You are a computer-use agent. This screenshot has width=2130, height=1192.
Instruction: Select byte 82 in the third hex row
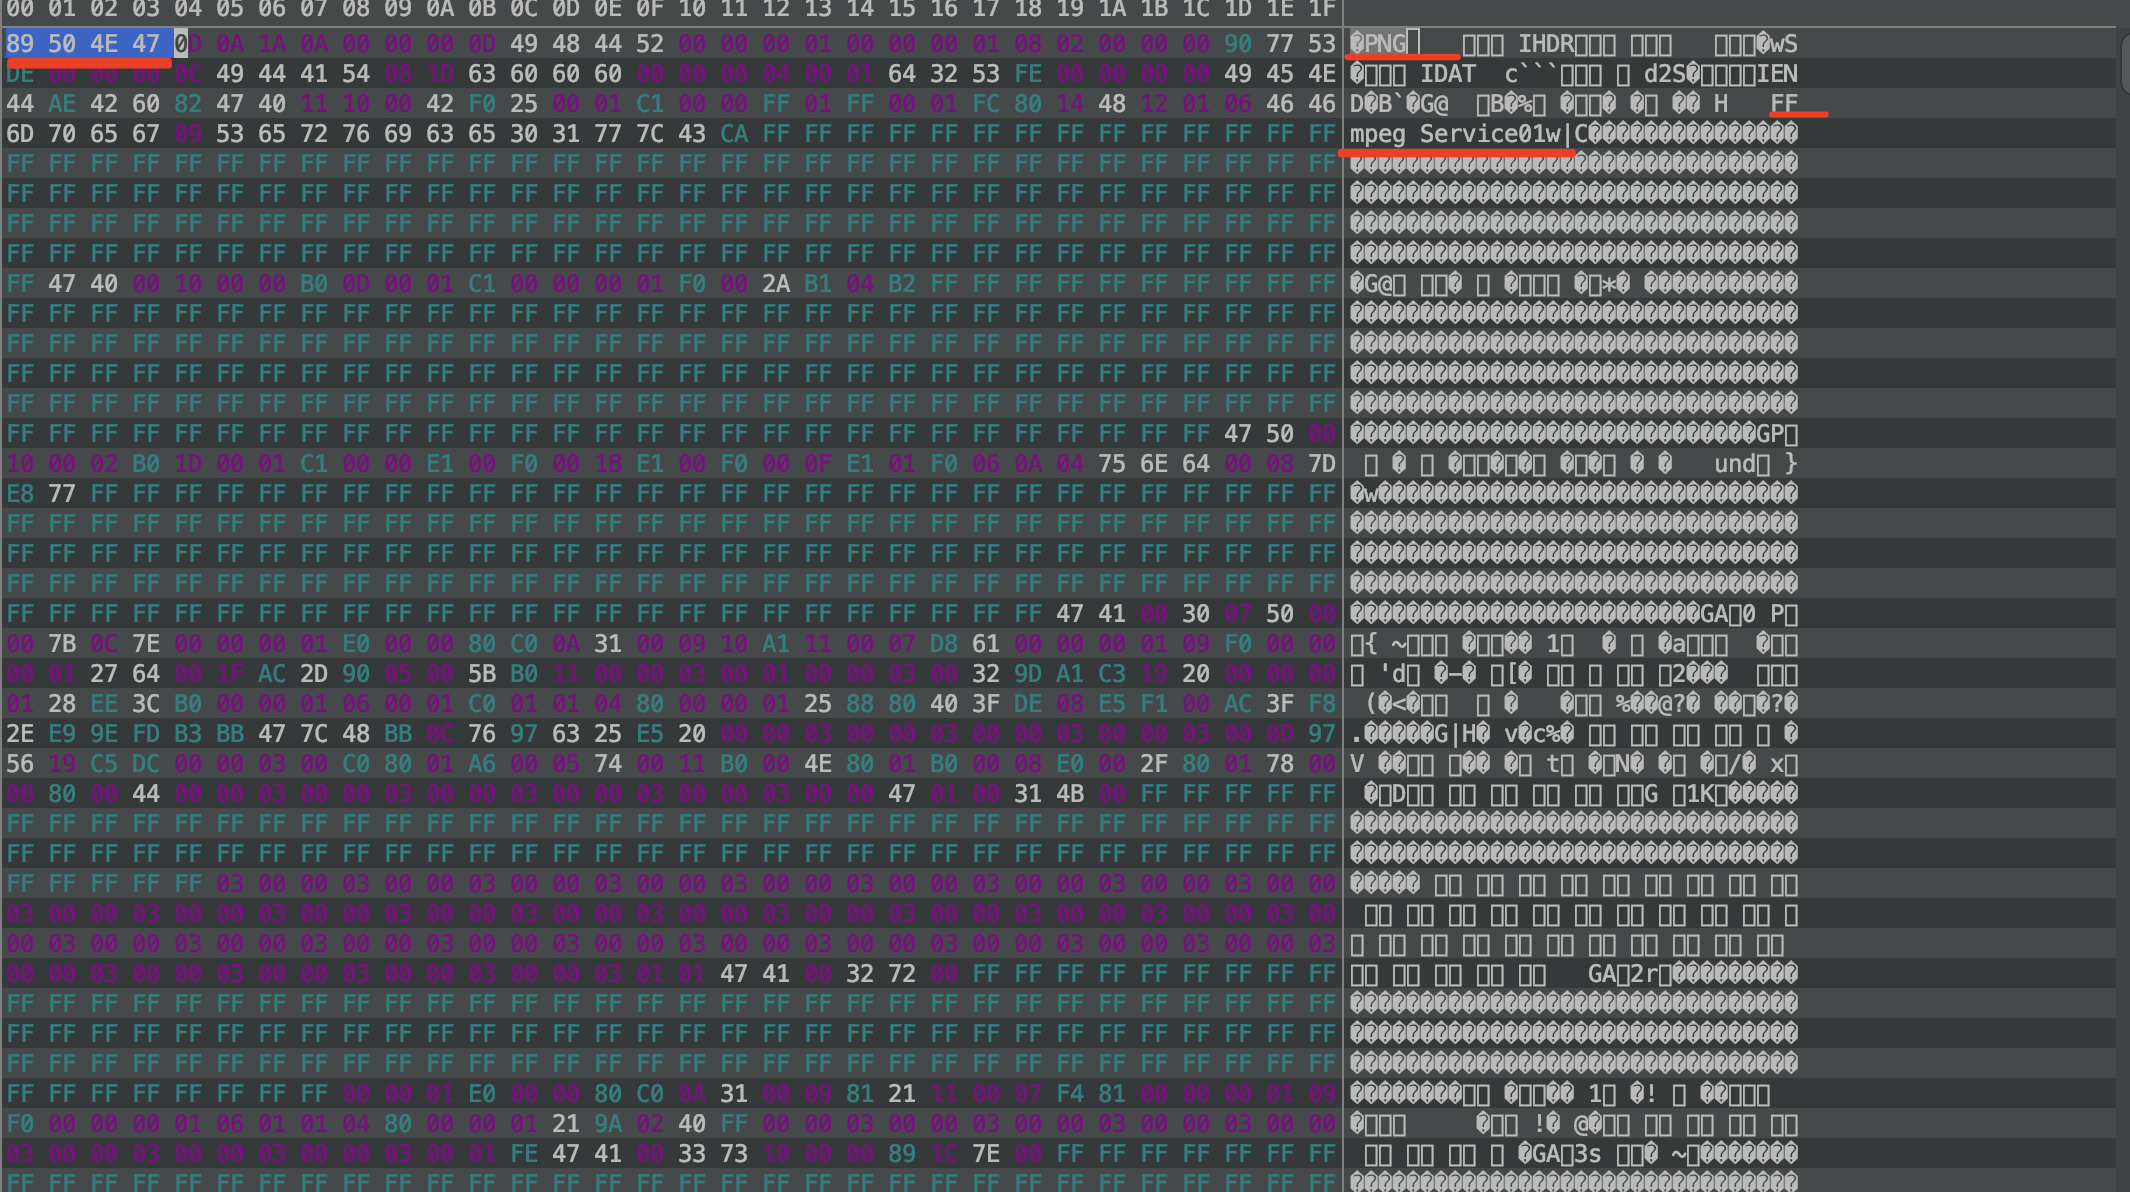click(x=188, y=104)
